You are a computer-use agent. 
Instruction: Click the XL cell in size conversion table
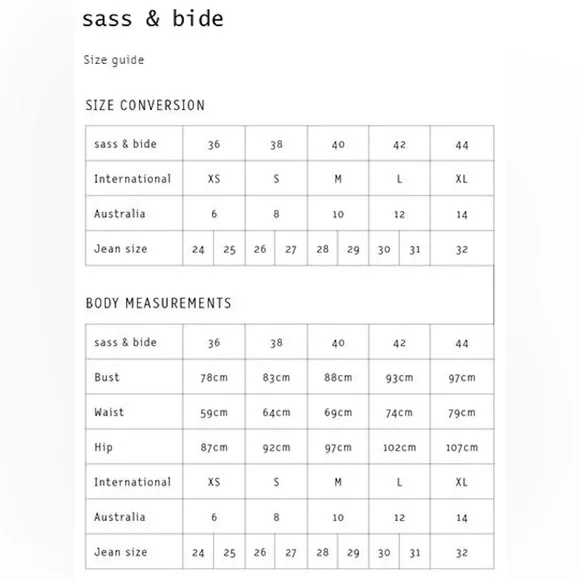[x=462, y=179]
